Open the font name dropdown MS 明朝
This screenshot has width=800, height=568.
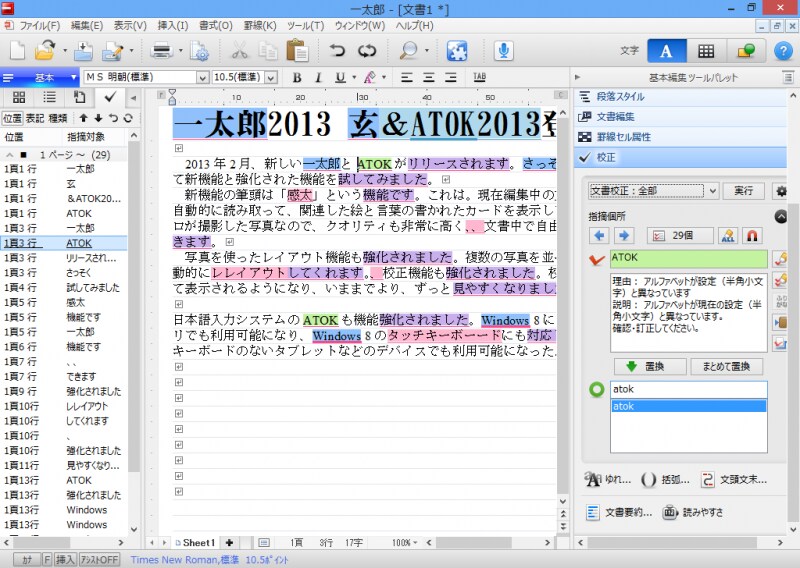pyautogui.click(x=203, y=78)
